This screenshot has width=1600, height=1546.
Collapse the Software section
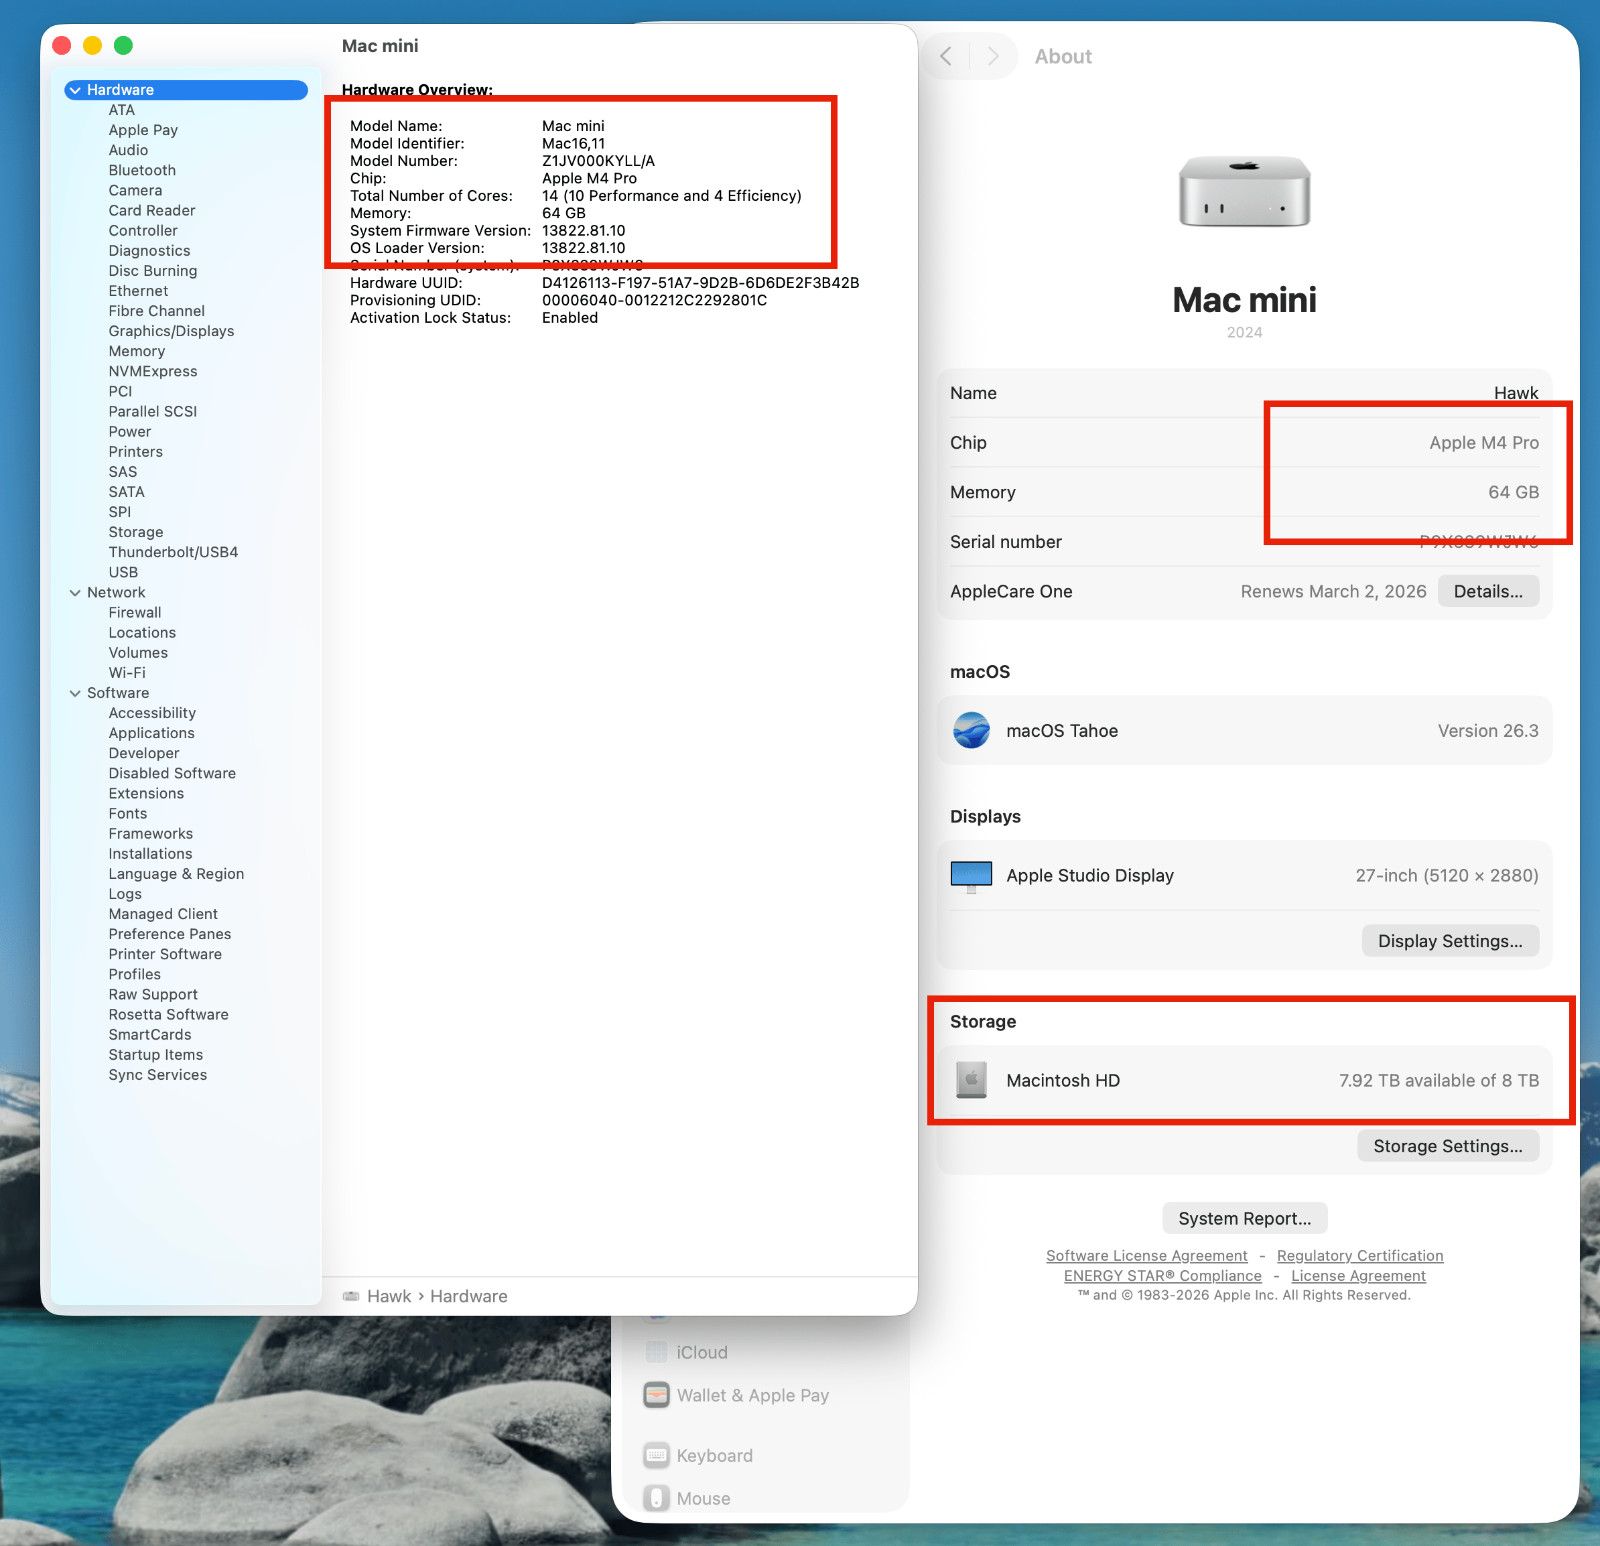pos(75,693)
